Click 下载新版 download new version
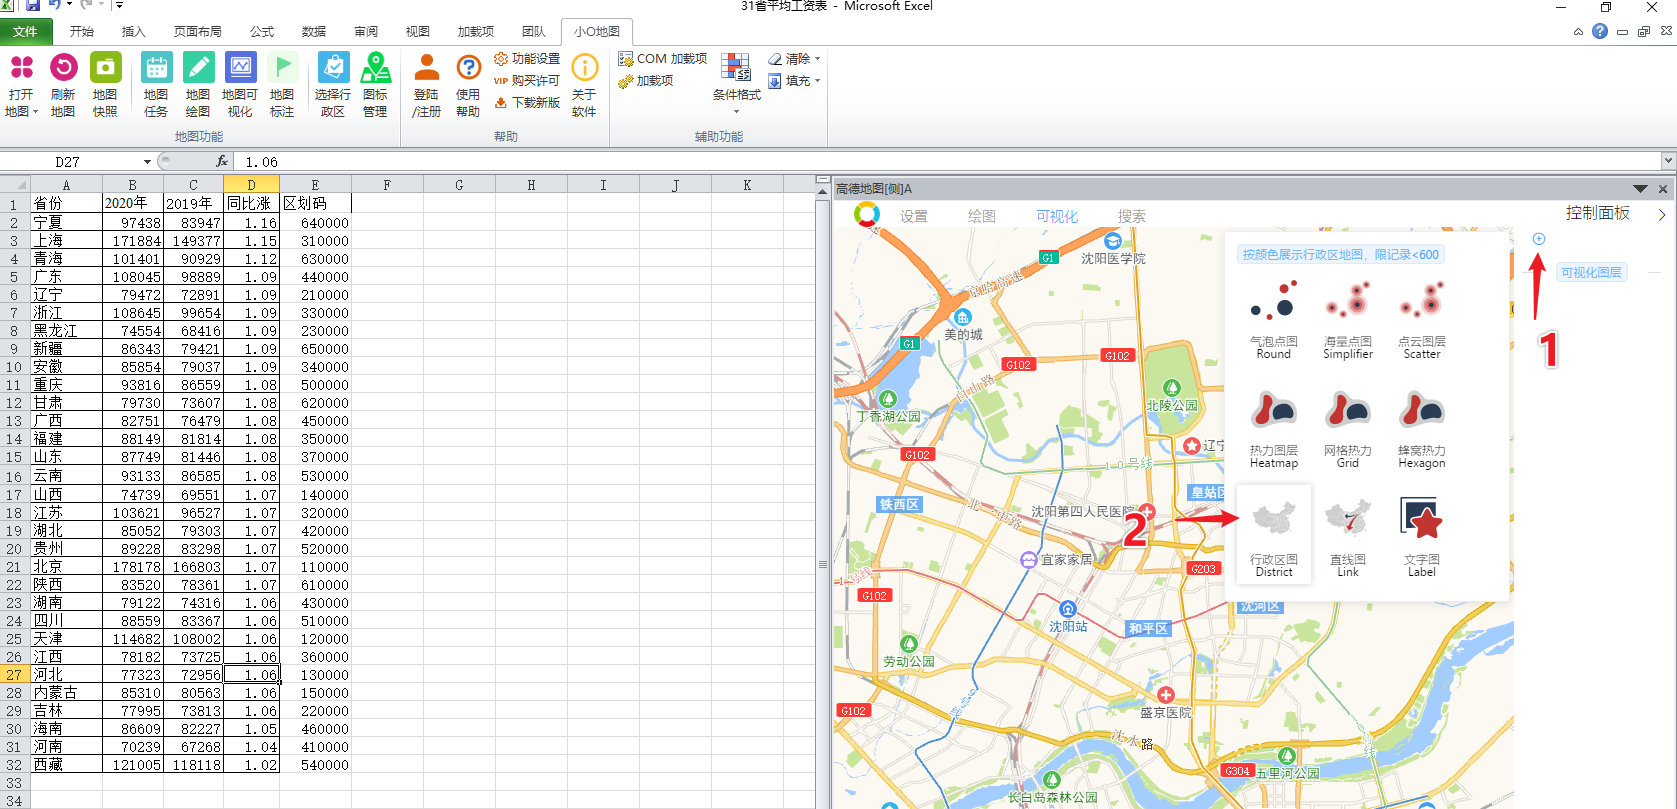This screenshot has width=1677, height=809. click(527, 103)
